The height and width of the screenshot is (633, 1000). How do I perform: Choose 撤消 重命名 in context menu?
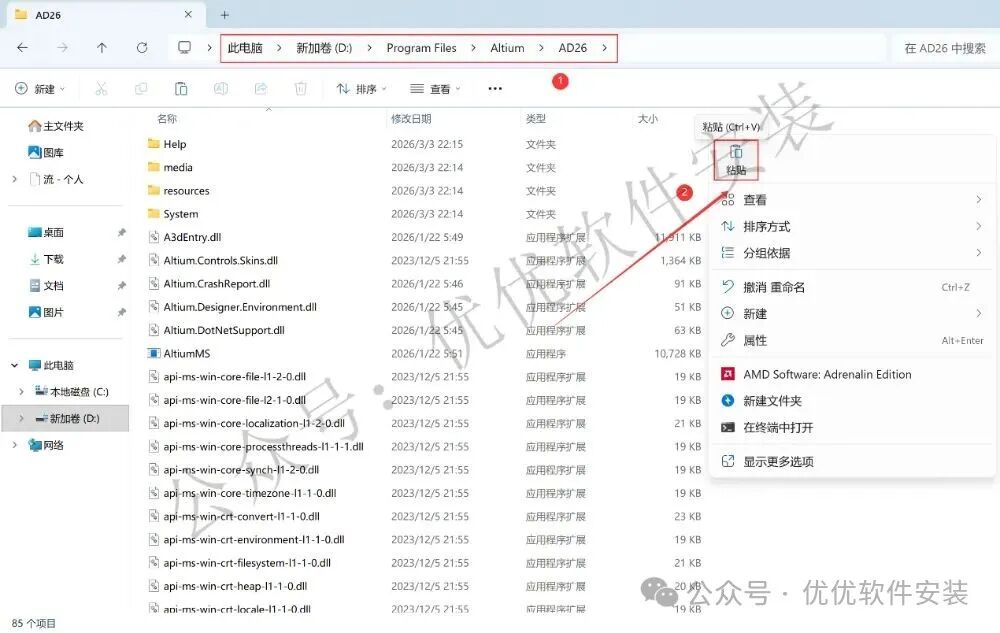tap(852, 287)
